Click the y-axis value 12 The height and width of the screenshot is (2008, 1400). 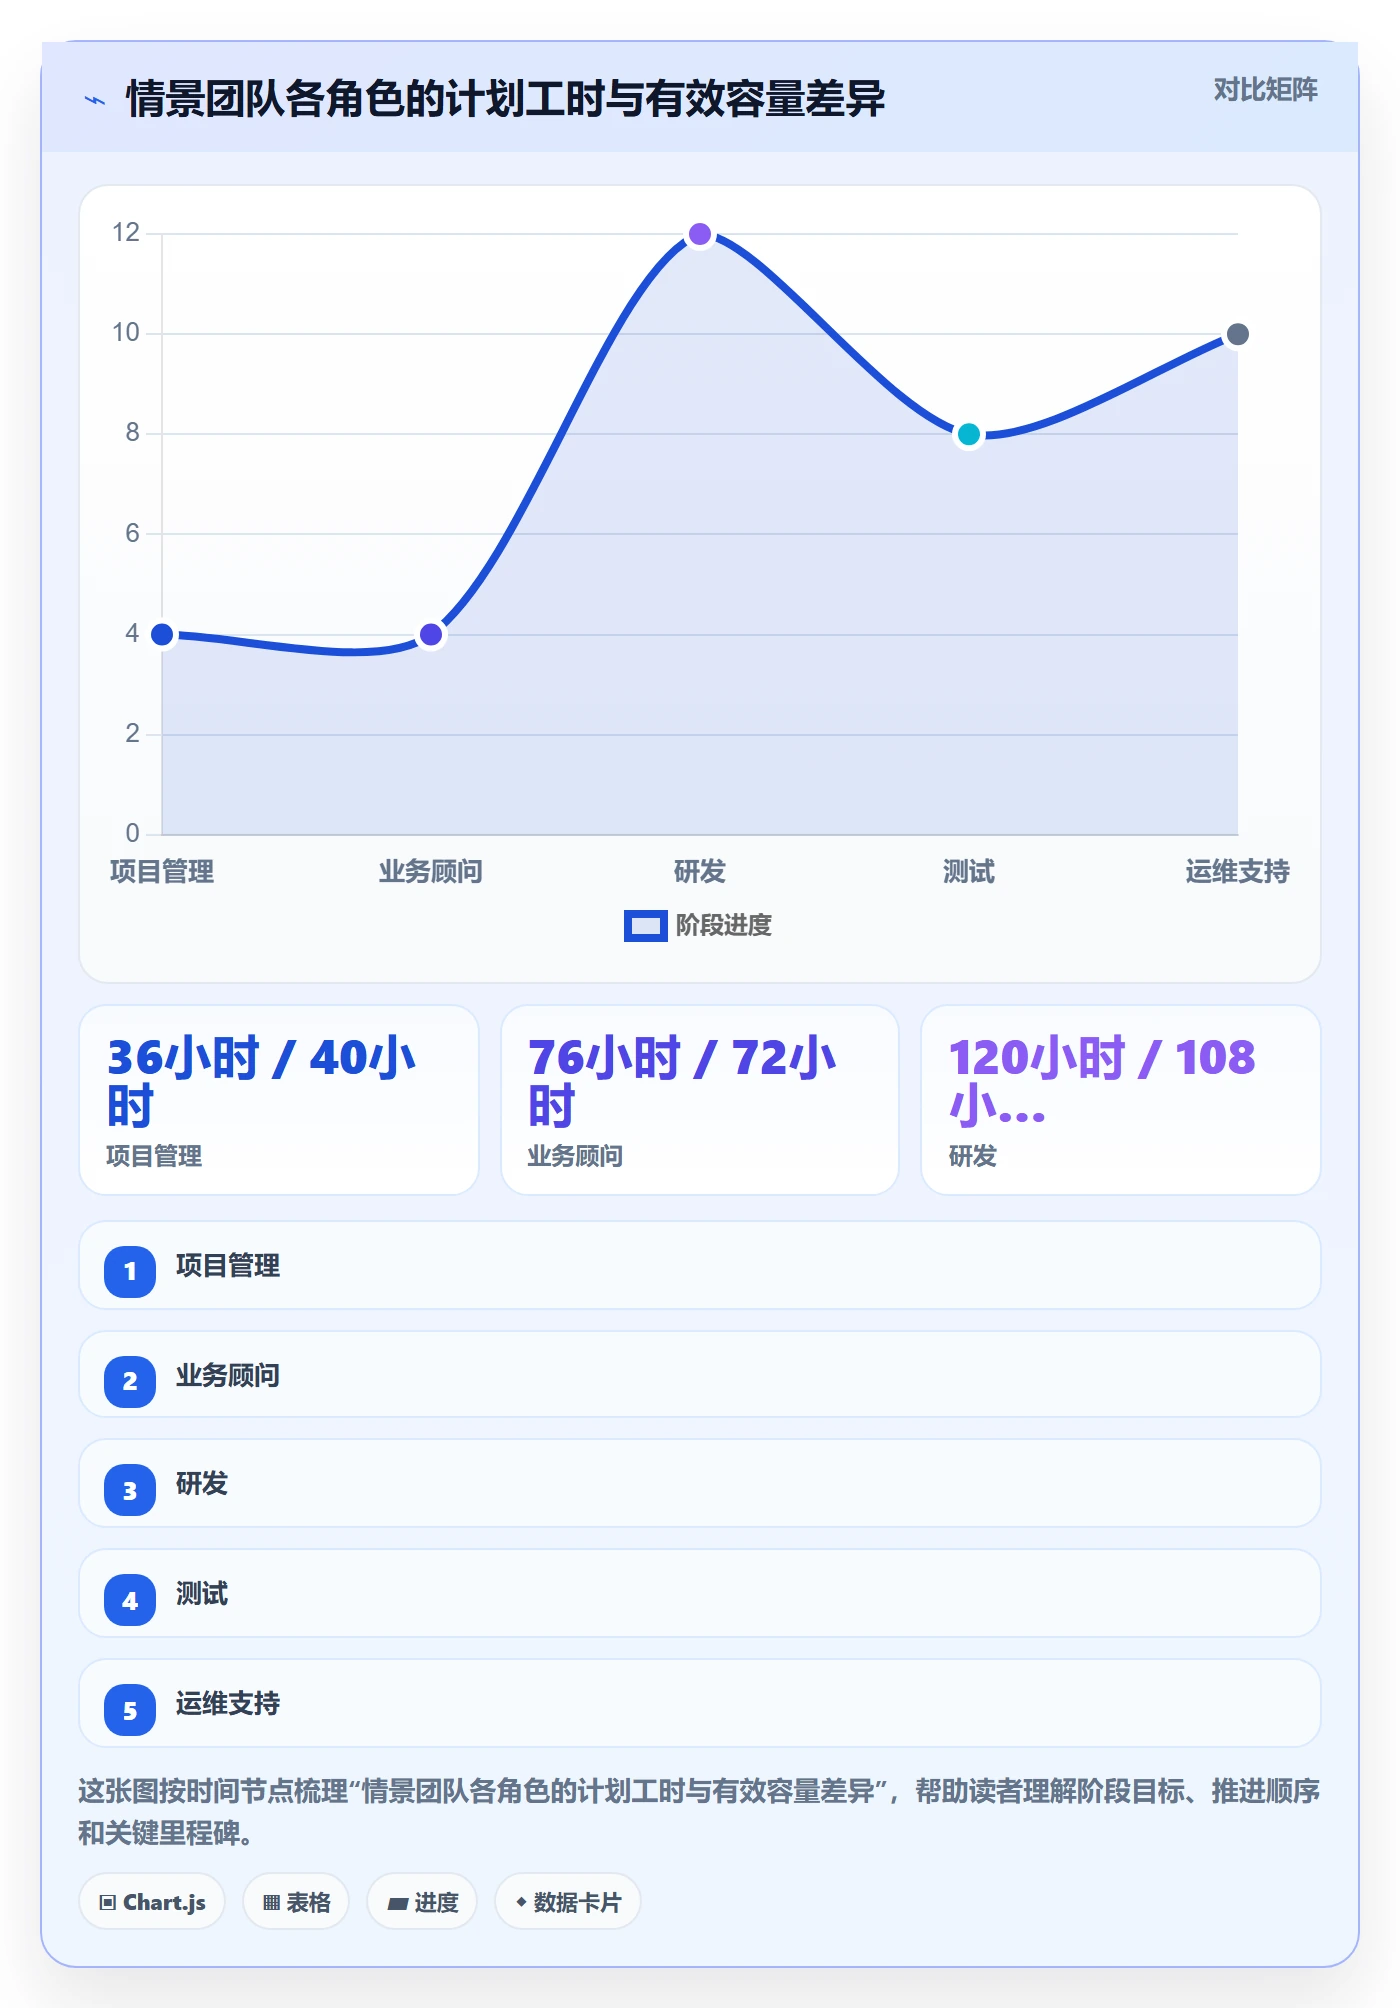(x=126, y=233)
